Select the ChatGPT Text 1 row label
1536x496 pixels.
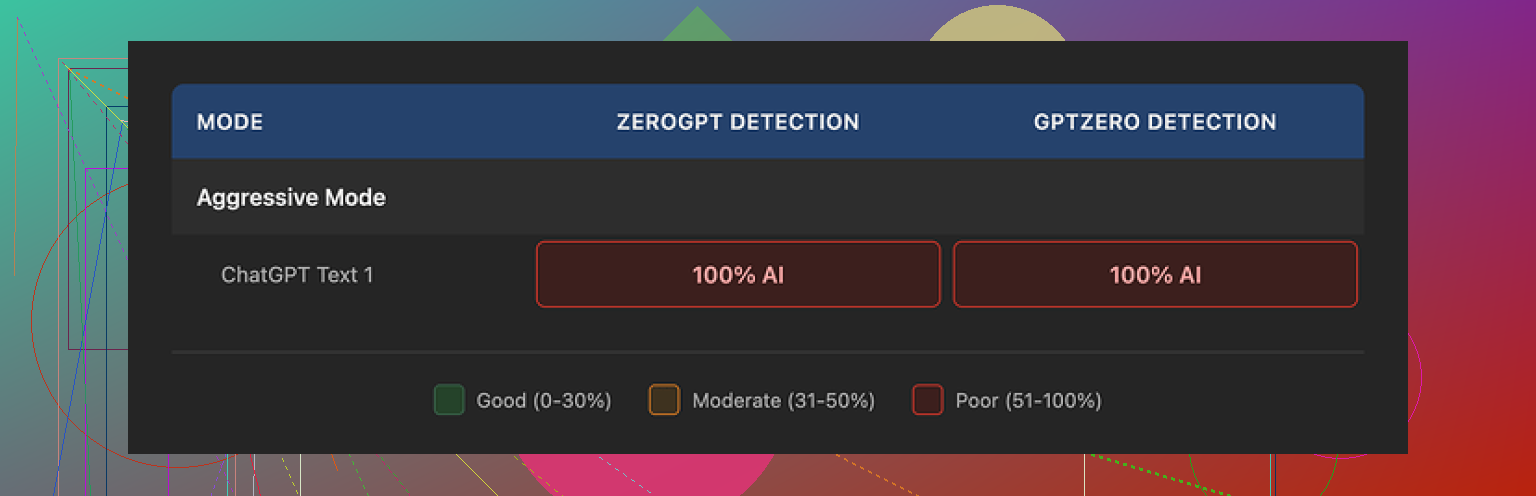tap(297, 274)
